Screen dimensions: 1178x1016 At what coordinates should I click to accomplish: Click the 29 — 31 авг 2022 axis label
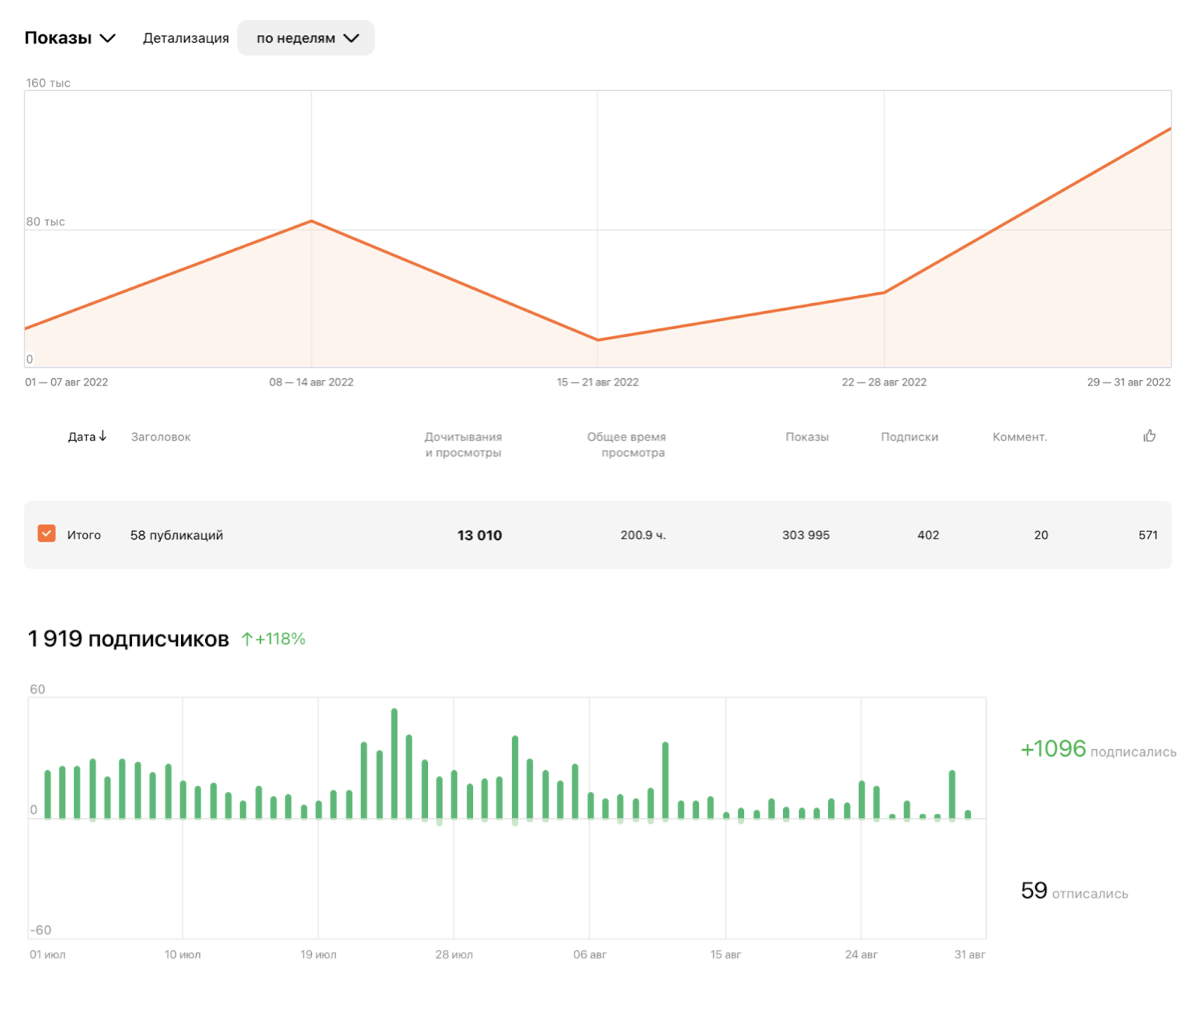click(x=1128, y=382)
